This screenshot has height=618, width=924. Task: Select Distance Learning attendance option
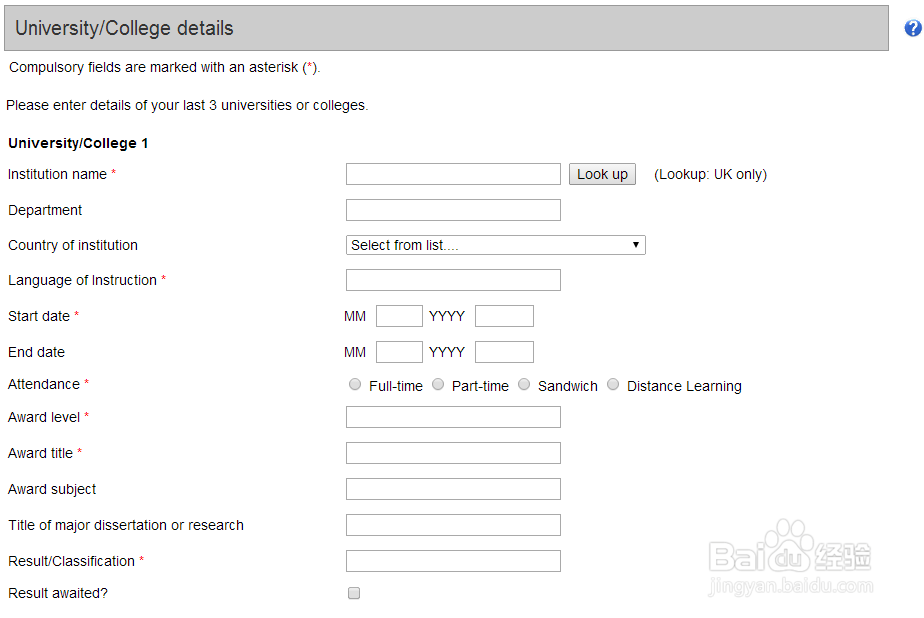coord(613,385)
